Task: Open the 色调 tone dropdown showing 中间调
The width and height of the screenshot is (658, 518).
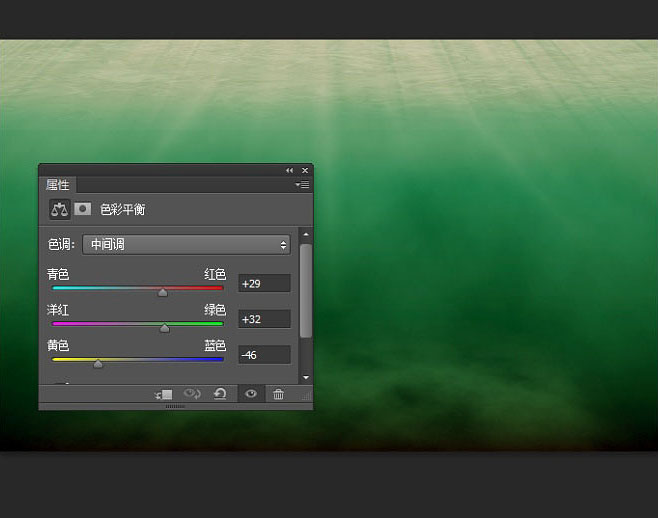Action: (x=186, y=245)
